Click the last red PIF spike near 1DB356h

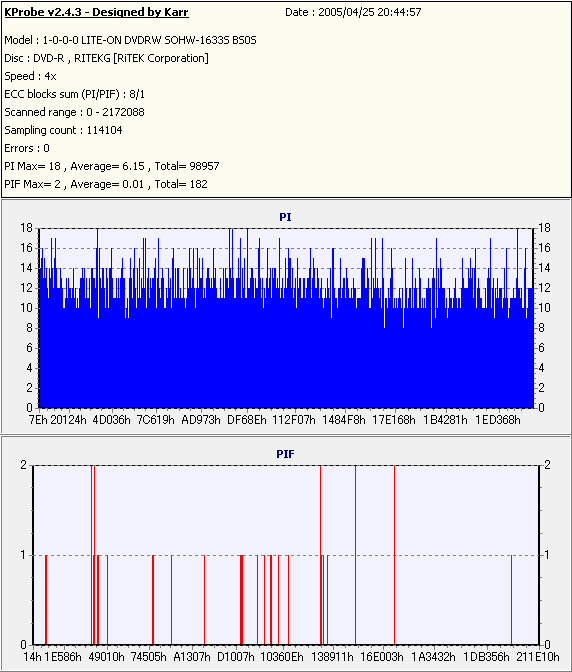511,600
